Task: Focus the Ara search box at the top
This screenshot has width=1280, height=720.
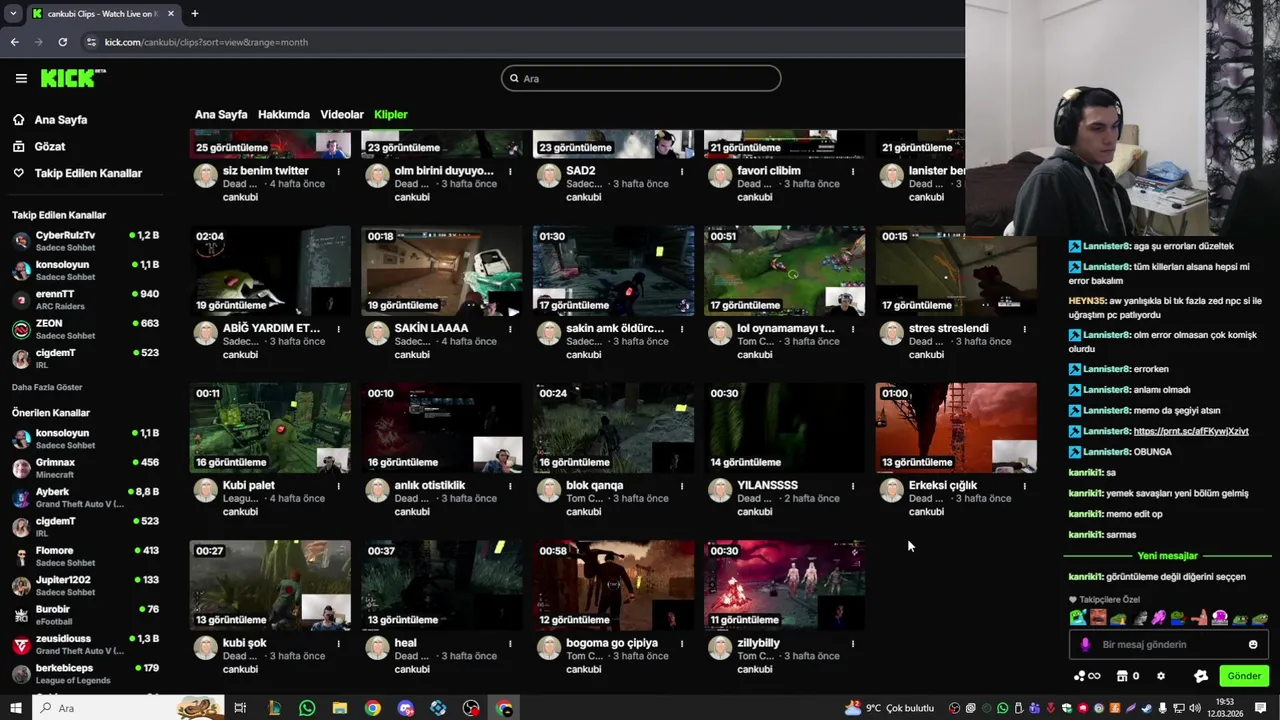Action: 641,78
